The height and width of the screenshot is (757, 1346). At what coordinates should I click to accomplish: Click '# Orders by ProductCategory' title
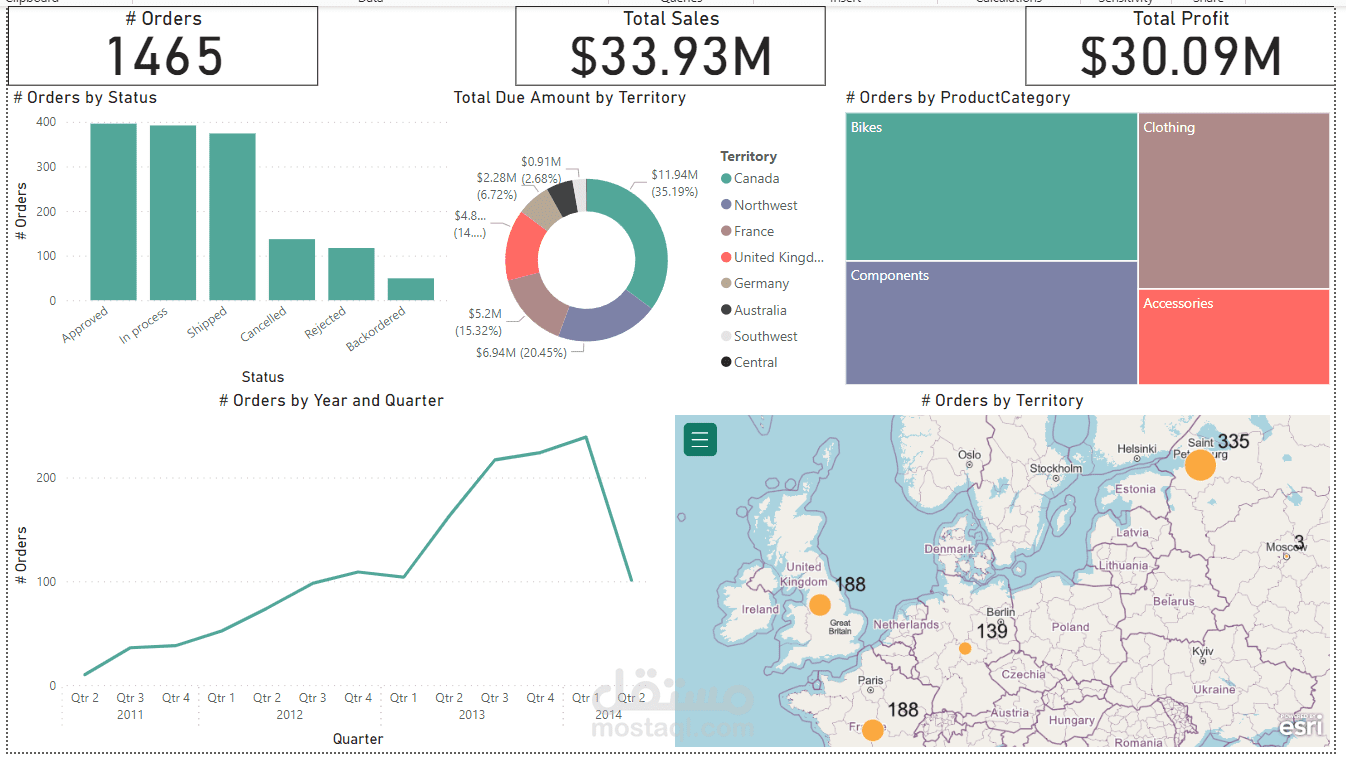point(958,98)
